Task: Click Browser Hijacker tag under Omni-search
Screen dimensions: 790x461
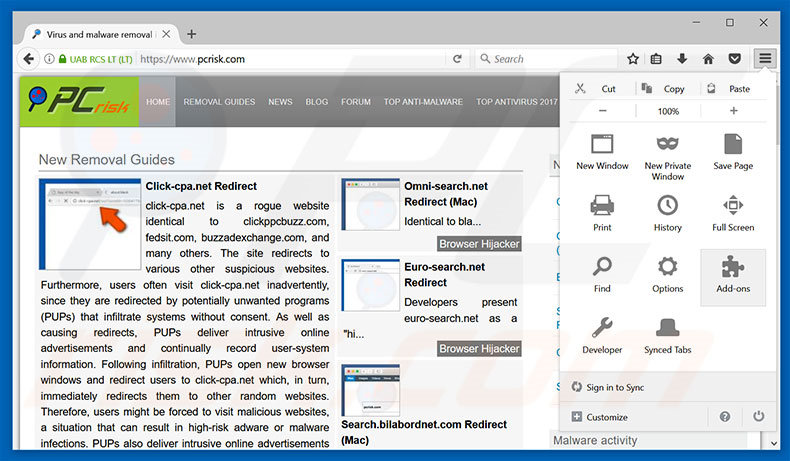Action: point(479,244)
